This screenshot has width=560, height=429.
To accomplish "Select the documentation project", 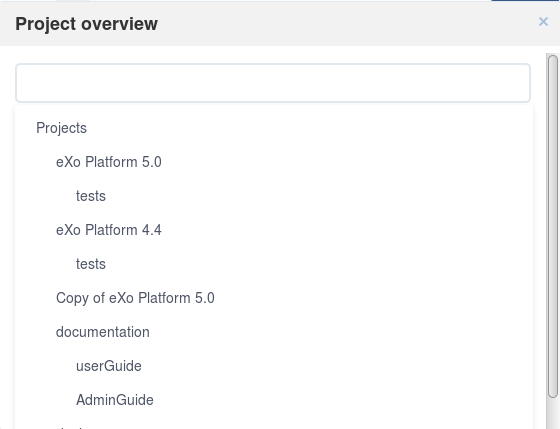I will (102, 332).
